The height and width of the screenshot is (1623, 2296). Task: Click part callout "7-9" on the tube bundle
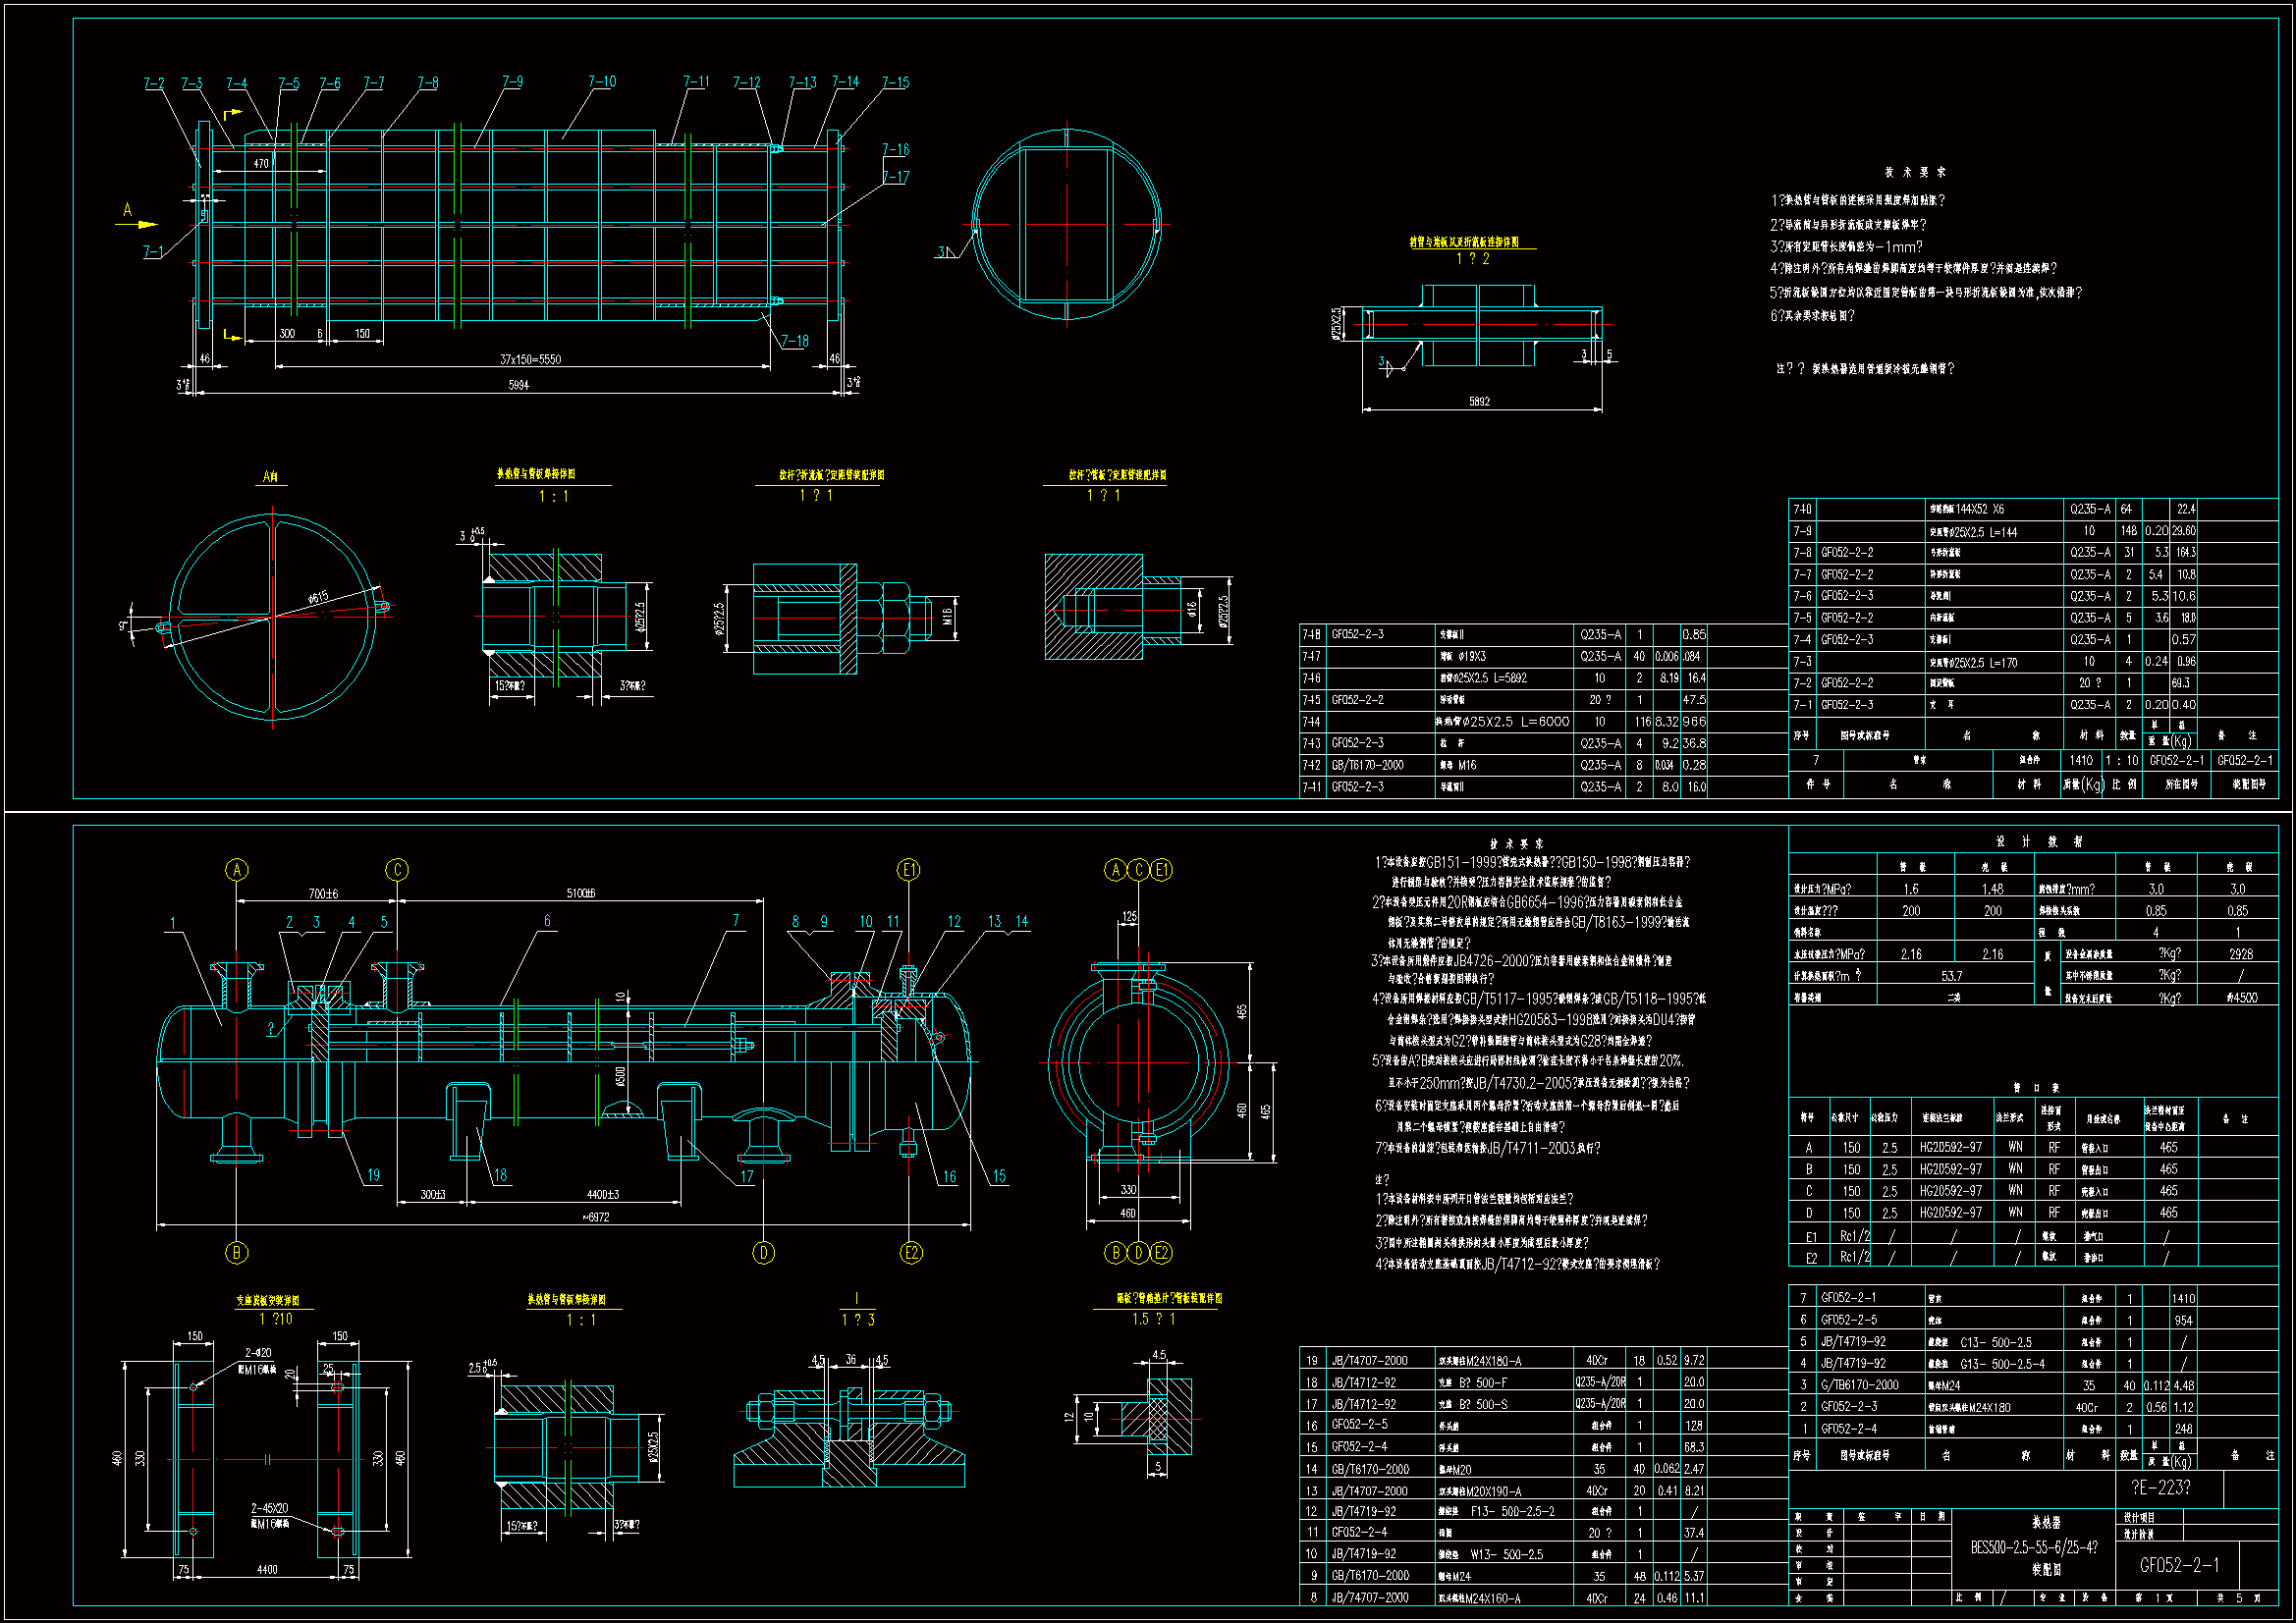tap(512, 81)
